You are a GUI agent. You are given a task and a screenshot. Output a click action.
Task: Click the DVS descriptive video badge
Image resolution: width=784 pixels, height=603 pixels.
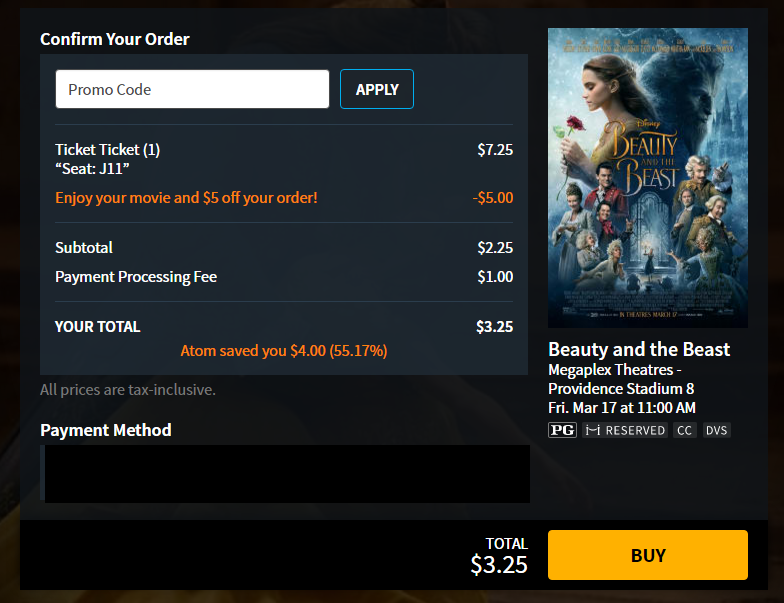pyautogui.click(x=716, y=430)
